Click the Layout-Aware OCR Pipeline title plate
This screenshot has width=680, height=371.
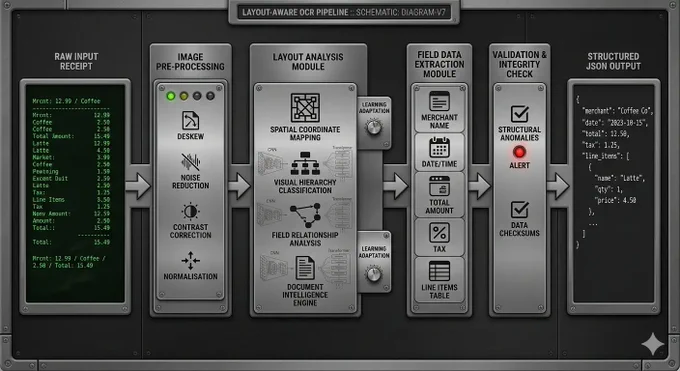[344, 12]
